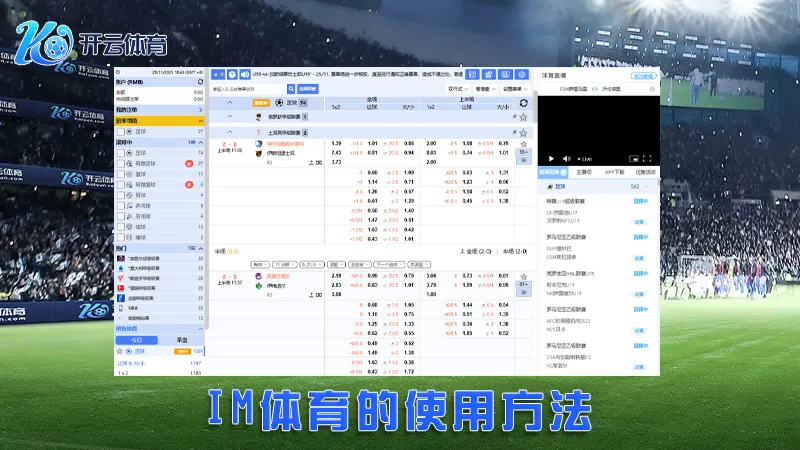Favorite the first match with the star
This screenshot has width=800, height=450.
pyautogui.click(x=523, y=144)
